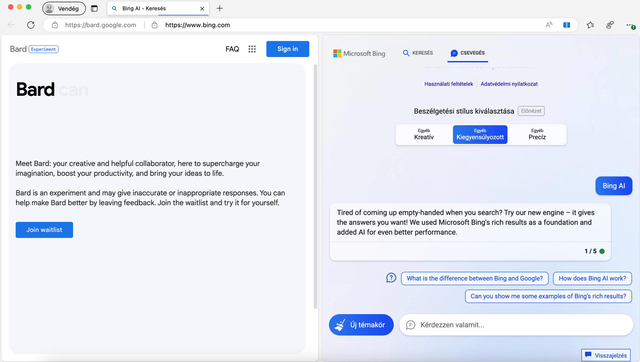Click the Bard page vertical scrollbar
This screenshot has width=640, height=362.
point(315,187)
